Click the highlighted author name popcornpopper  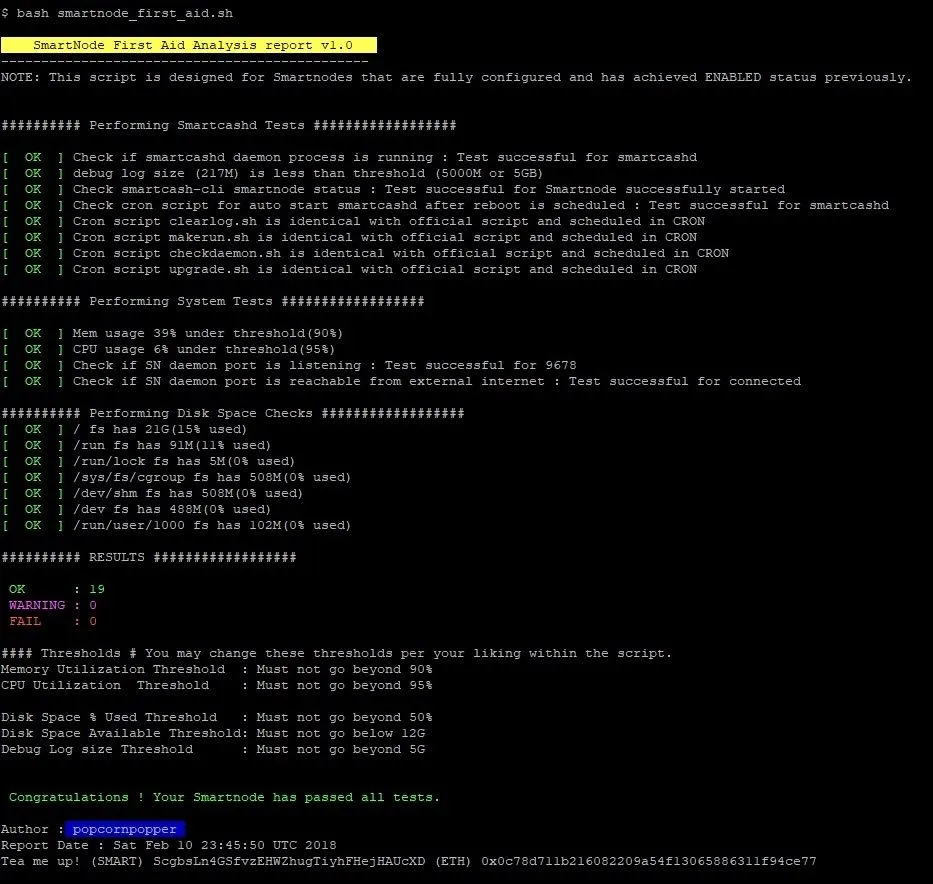(x=125, y=829)
